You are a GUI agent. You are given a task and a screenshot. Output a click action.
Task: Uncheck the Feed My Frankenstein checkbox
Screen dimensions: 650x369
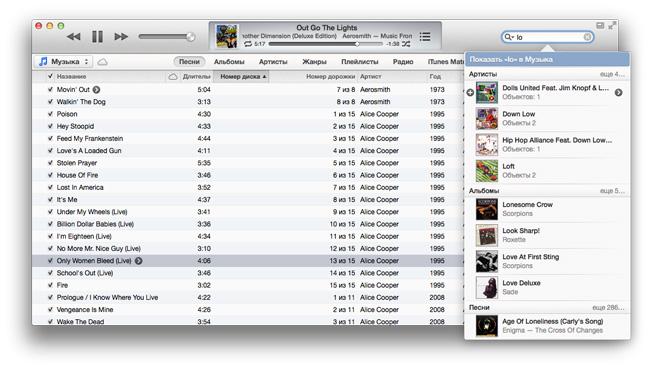50,138
